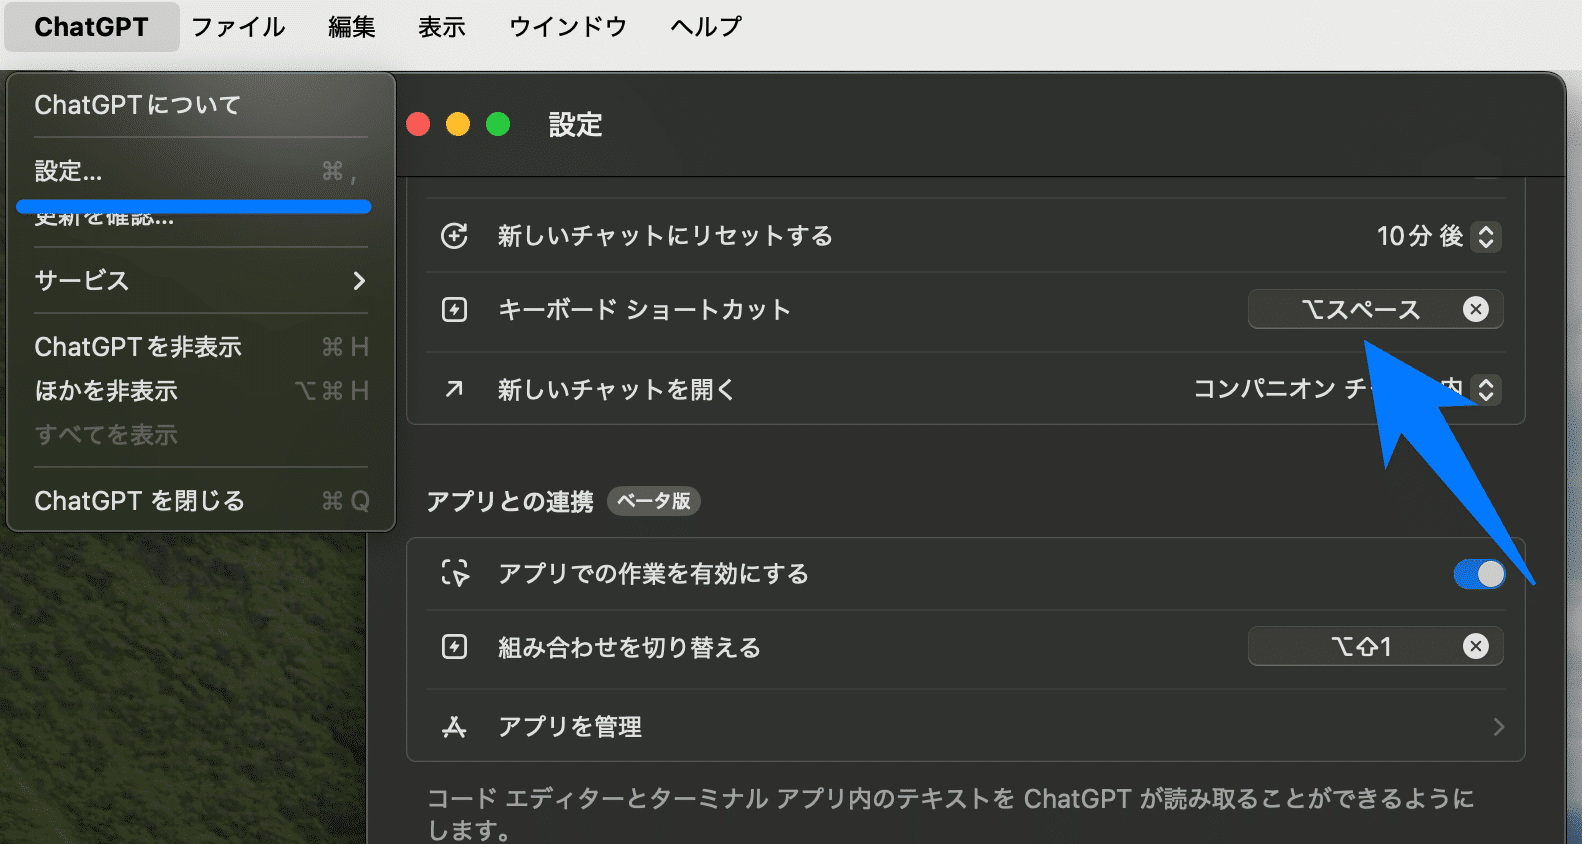The height and width of the screenshot is (844, 1582).
Task: Expand the サービス submenu
Action: pyautogui.click(x=200, y=281)
